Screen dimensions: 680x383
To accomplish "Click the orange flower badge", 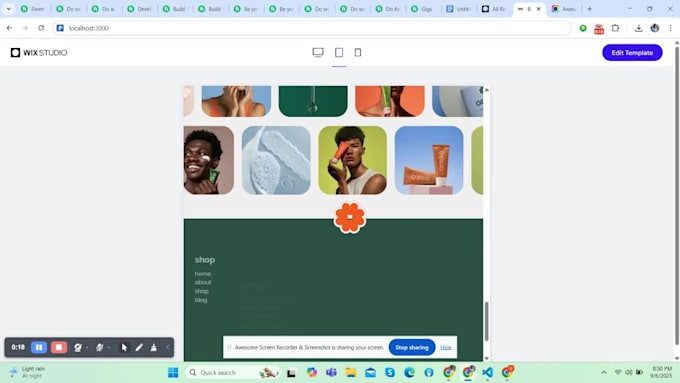I will point(350,217).
